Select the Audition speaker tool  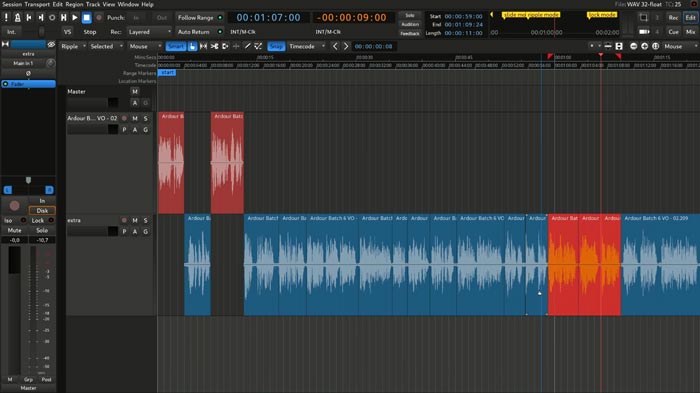225,46
